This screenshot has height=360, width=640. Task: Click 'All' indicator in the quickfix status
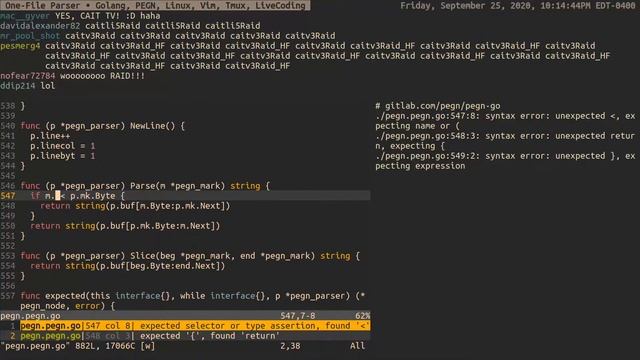[357, 346]
